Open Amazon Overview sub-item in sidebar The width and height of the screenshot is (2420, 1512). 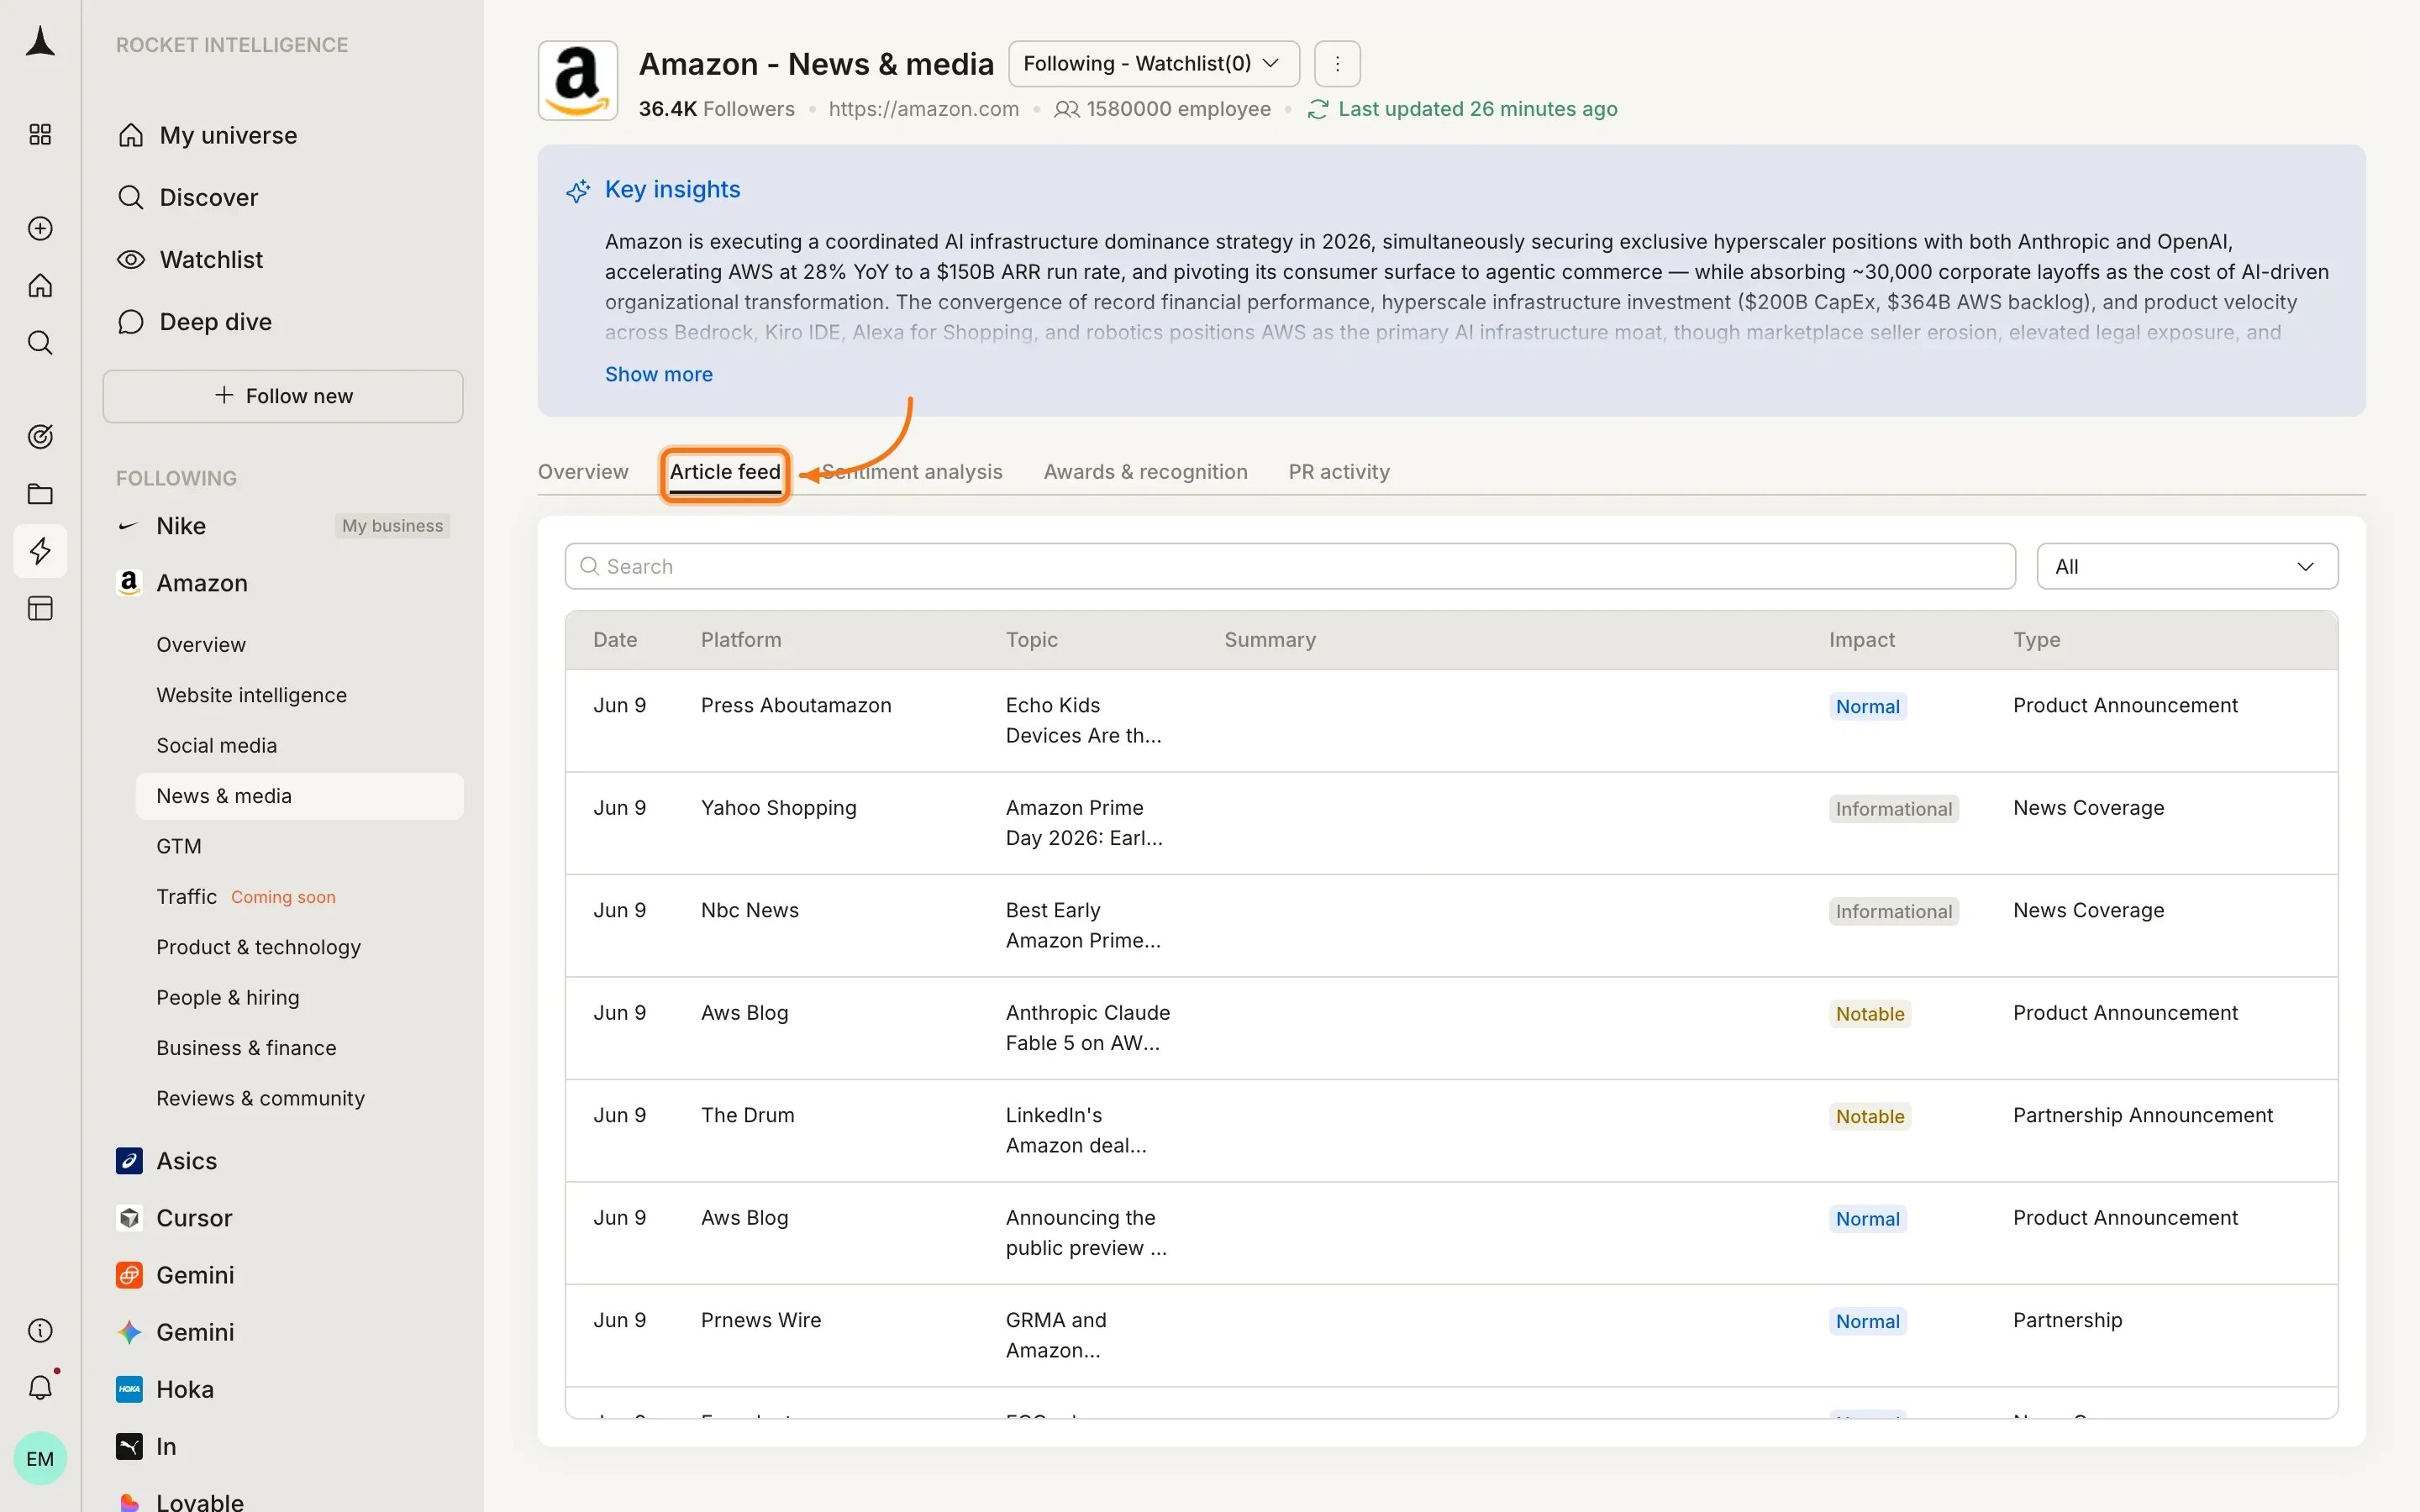(x=201, y=644)
